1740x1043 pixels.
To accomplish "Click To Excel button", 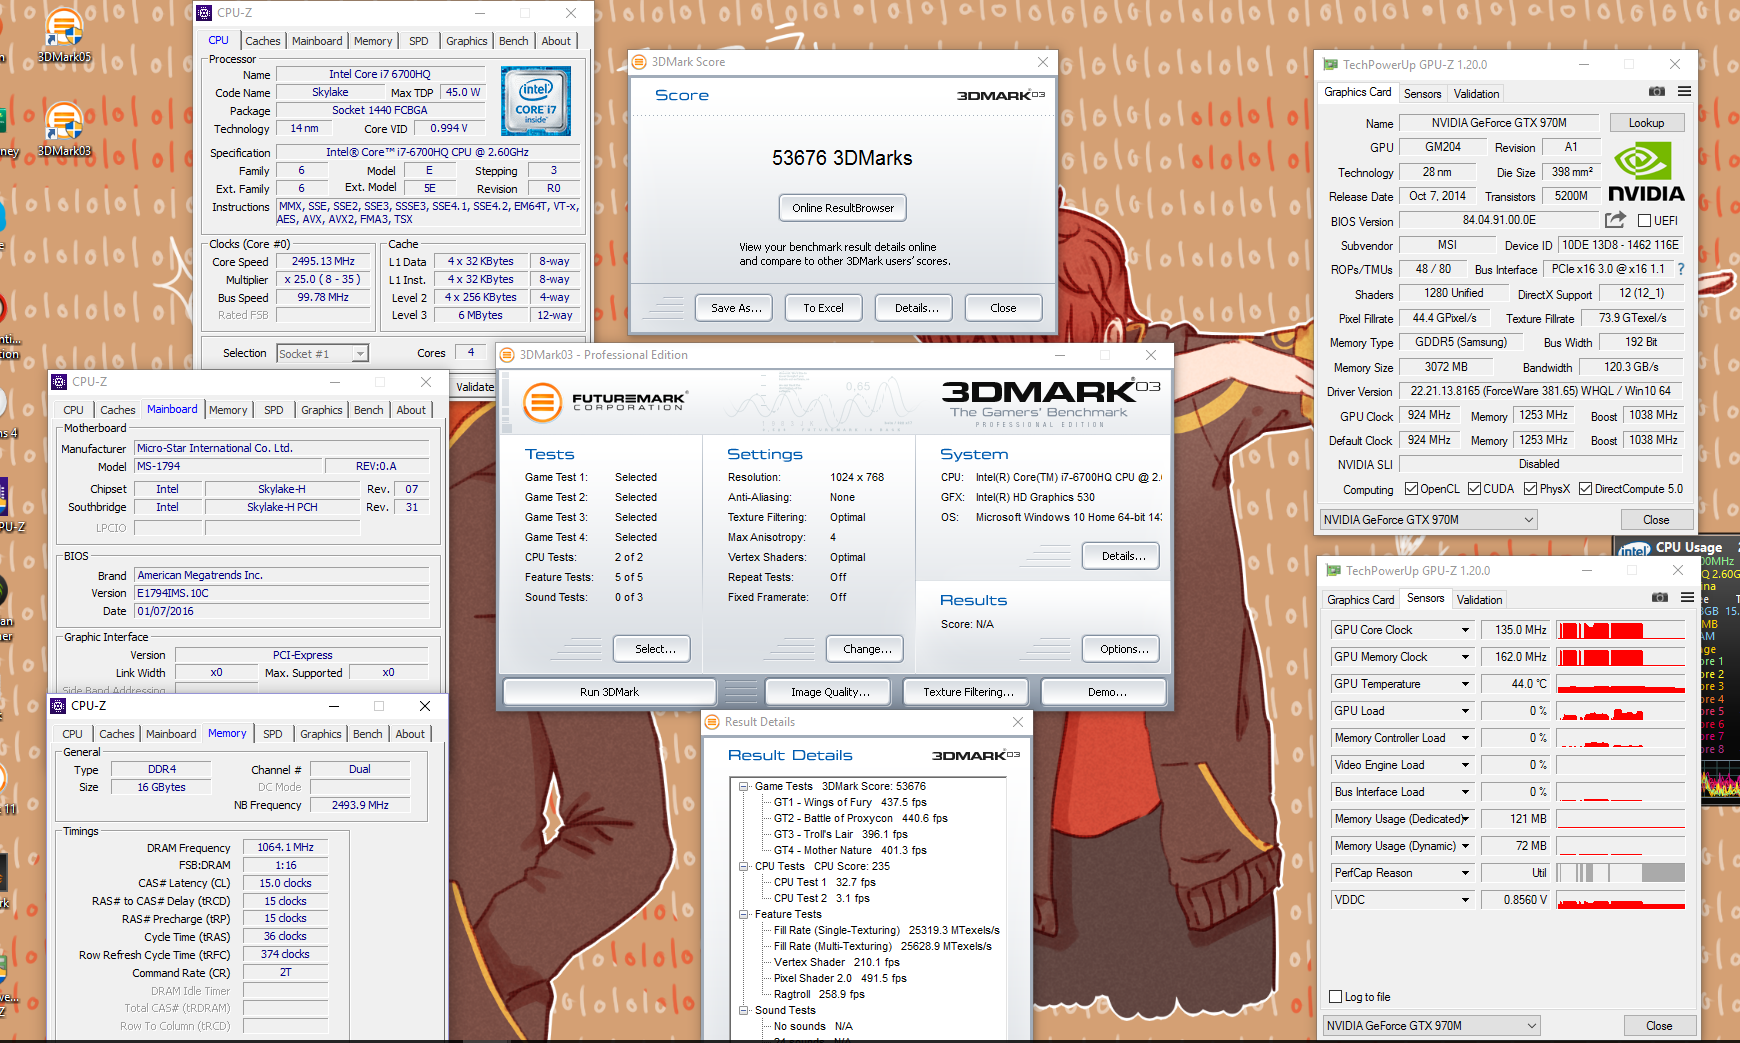I will coord(823,308).
